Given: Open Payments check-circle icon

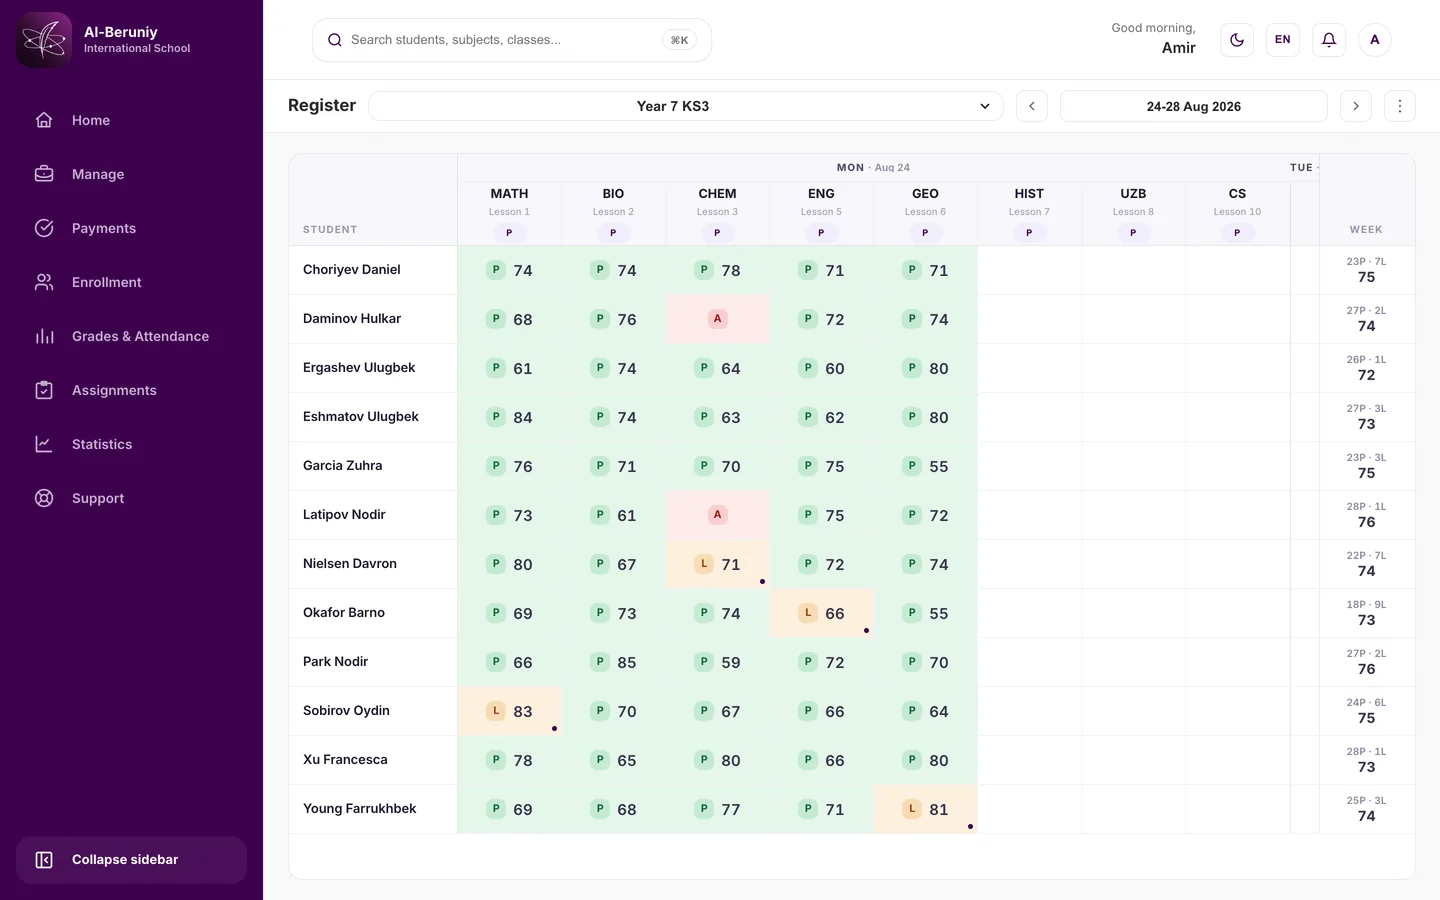Looking at the screenshot, I should click(x=44, y=228).
